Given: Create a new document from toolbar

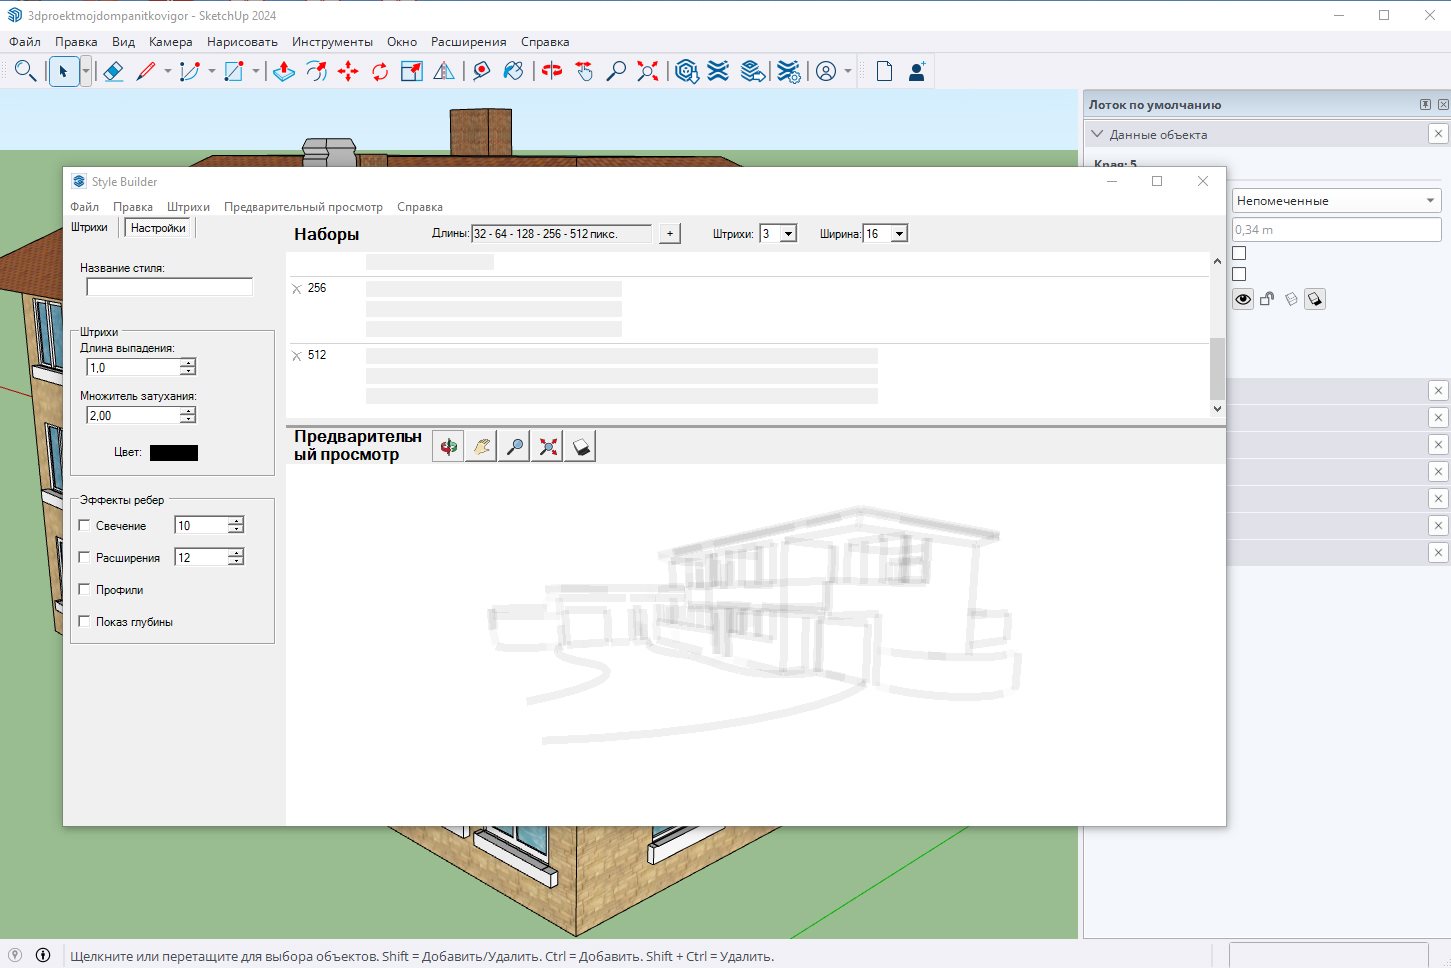Looking at the screenshot, I should coord(884,71).
